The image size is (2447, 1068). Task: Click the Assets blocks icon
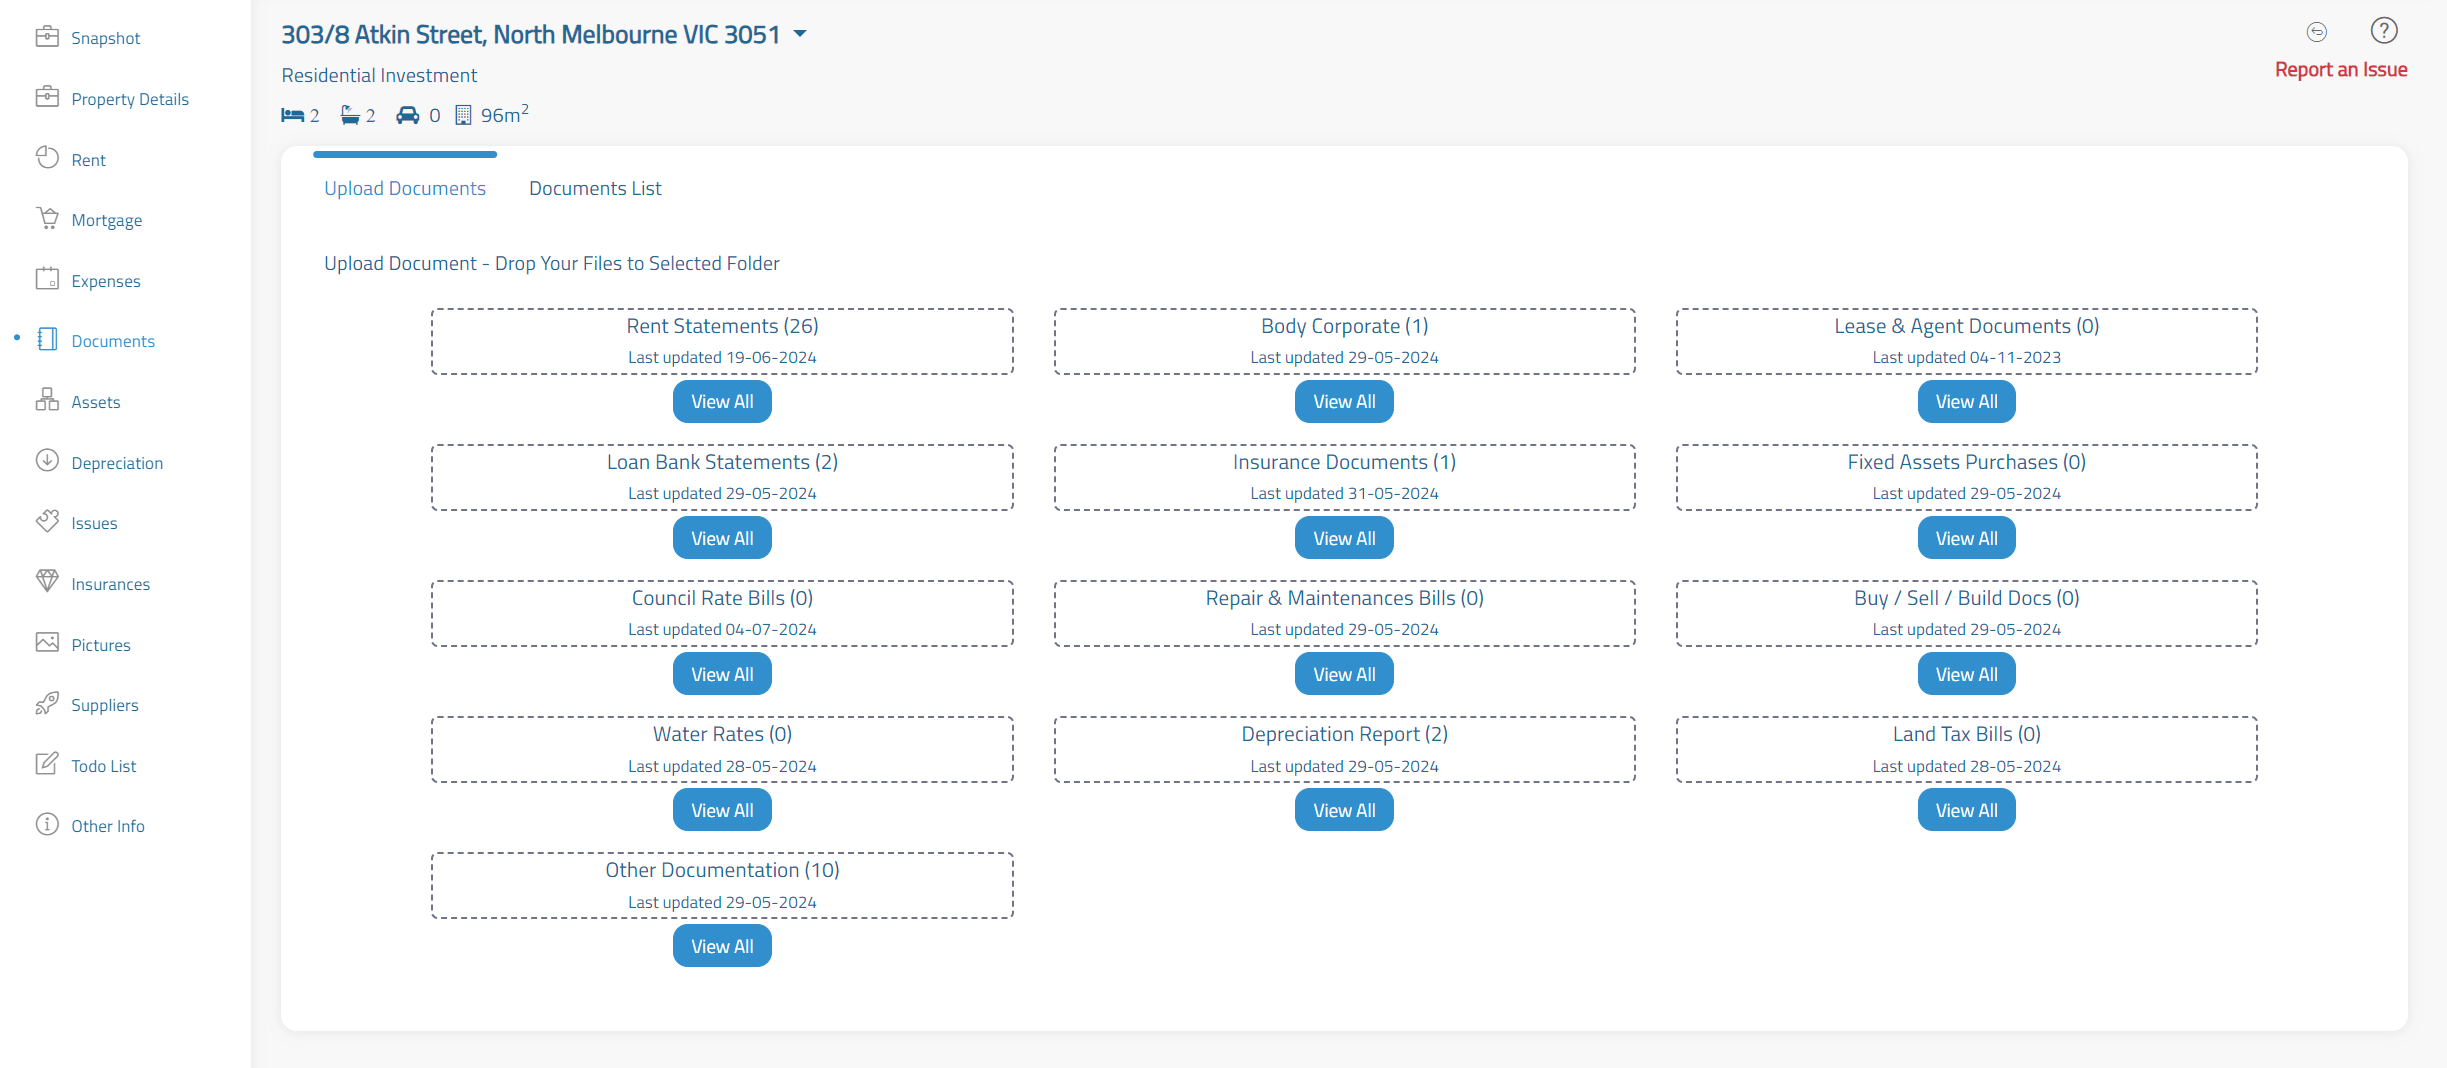coord(47,400)
